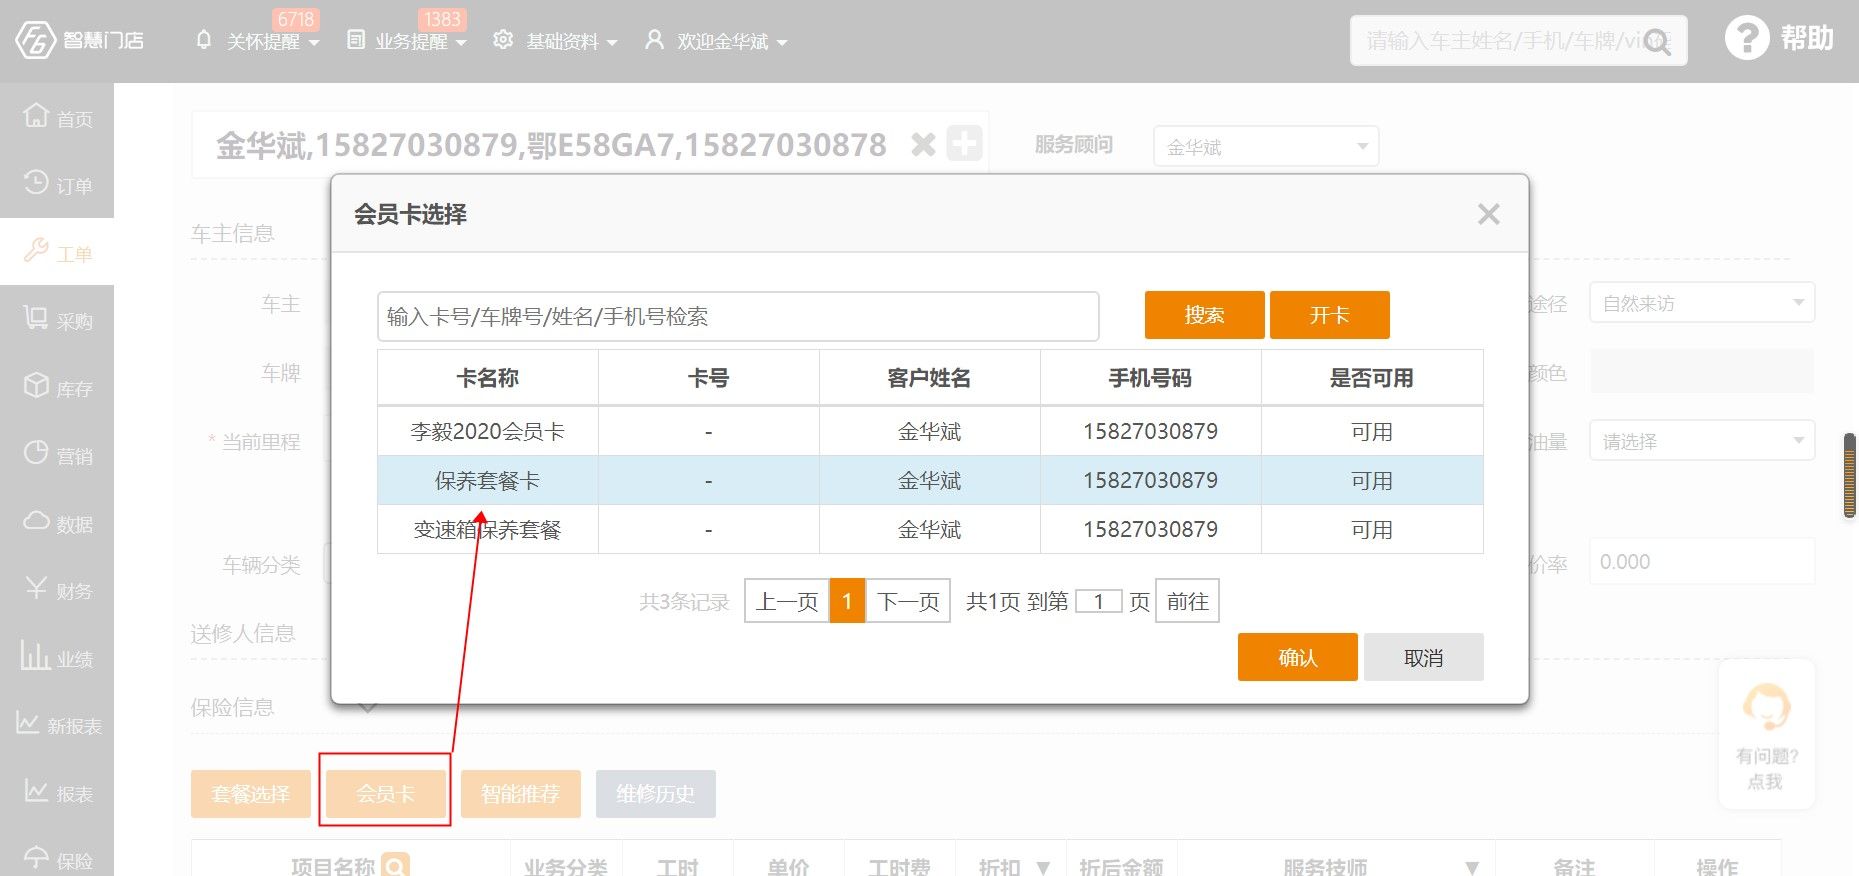Open the 关怀提醒 bell icon
Screen dimensions: 1859x876
click(x=204, y=40)
